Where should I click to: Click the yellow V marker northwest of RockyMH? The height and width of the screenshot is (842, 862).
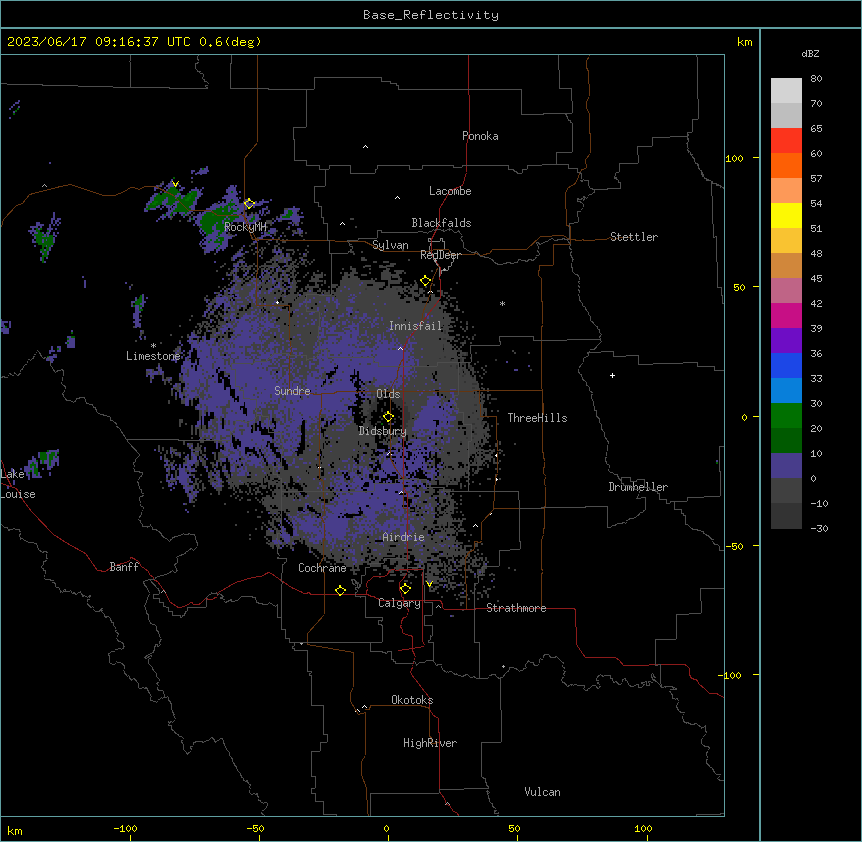[x=175, y=184]
